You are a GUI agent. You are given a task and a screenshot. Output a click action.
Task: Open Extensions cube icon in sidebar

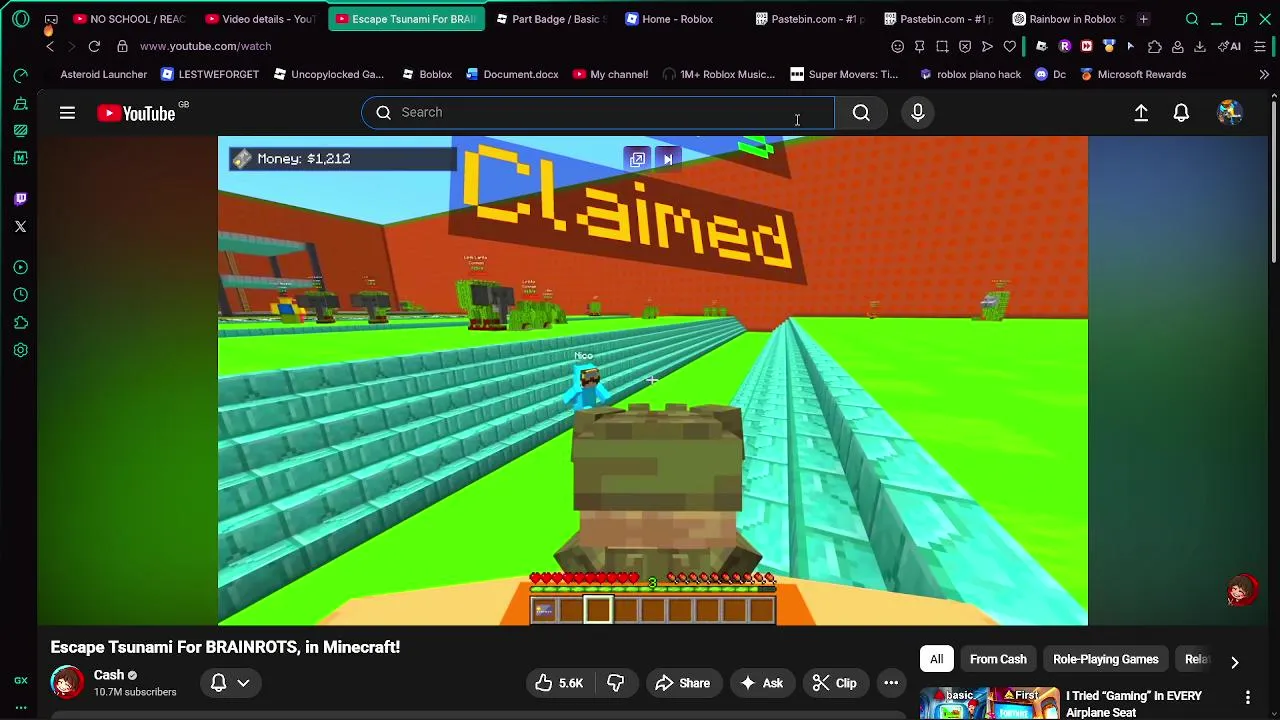tap(20, 323)
